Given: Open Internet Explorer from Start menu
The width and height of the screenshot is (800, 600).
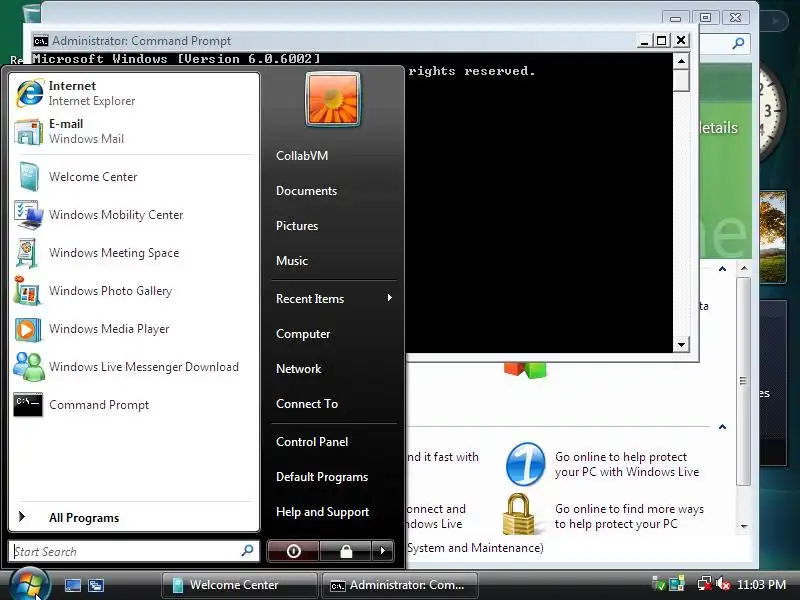Looking at the screenshot, I should 134,93.
